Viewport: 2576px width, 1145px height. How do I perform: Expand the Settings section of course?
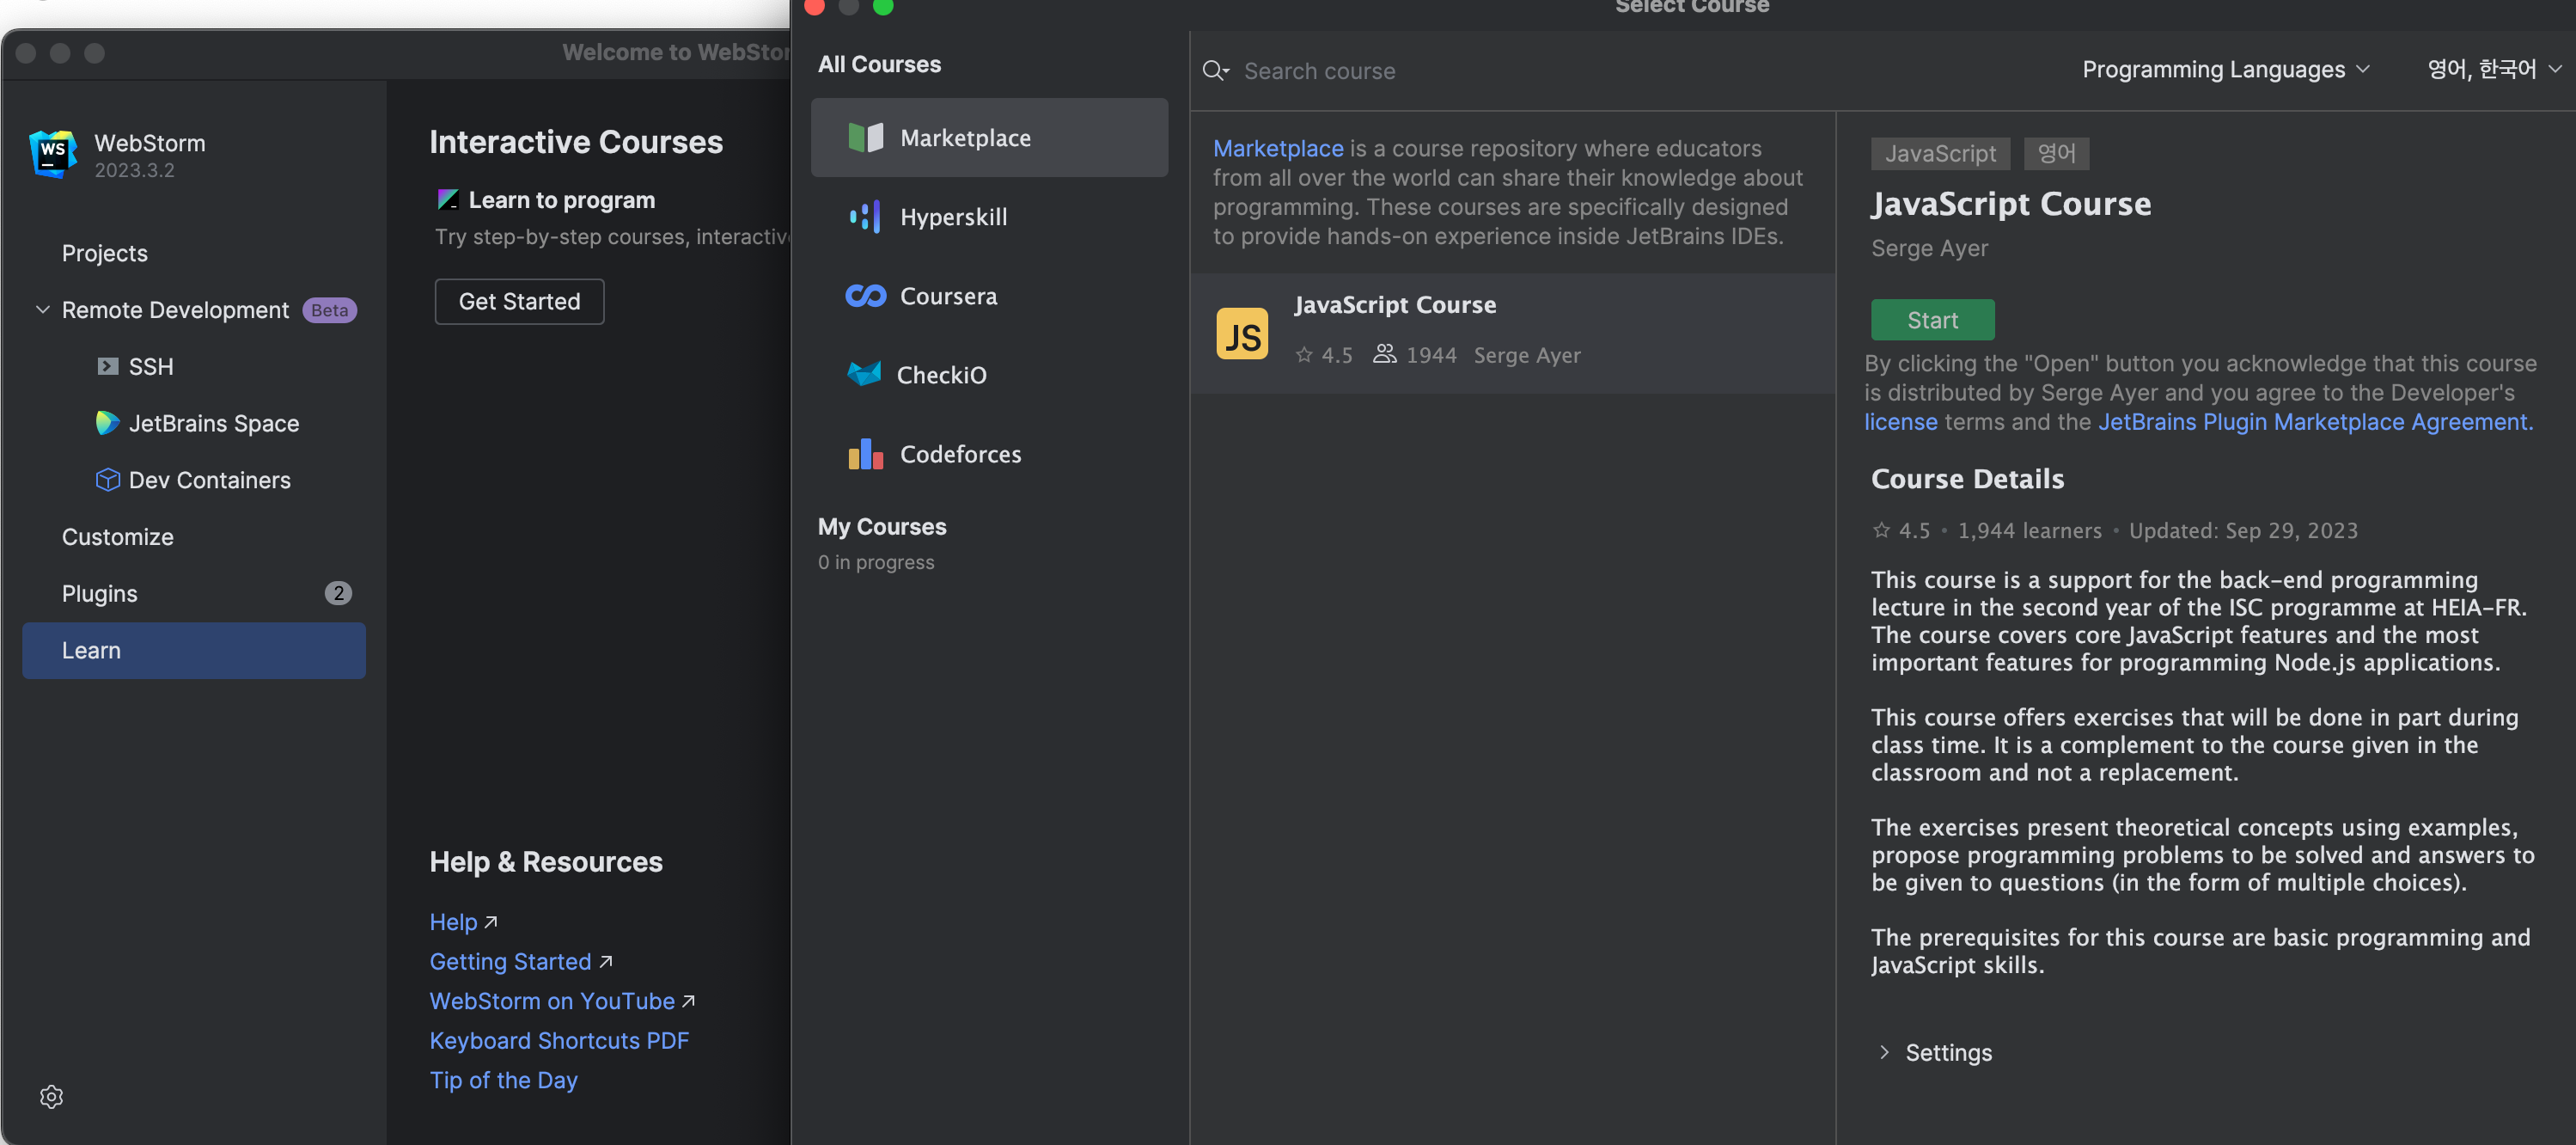[x=1885, y=1052]
